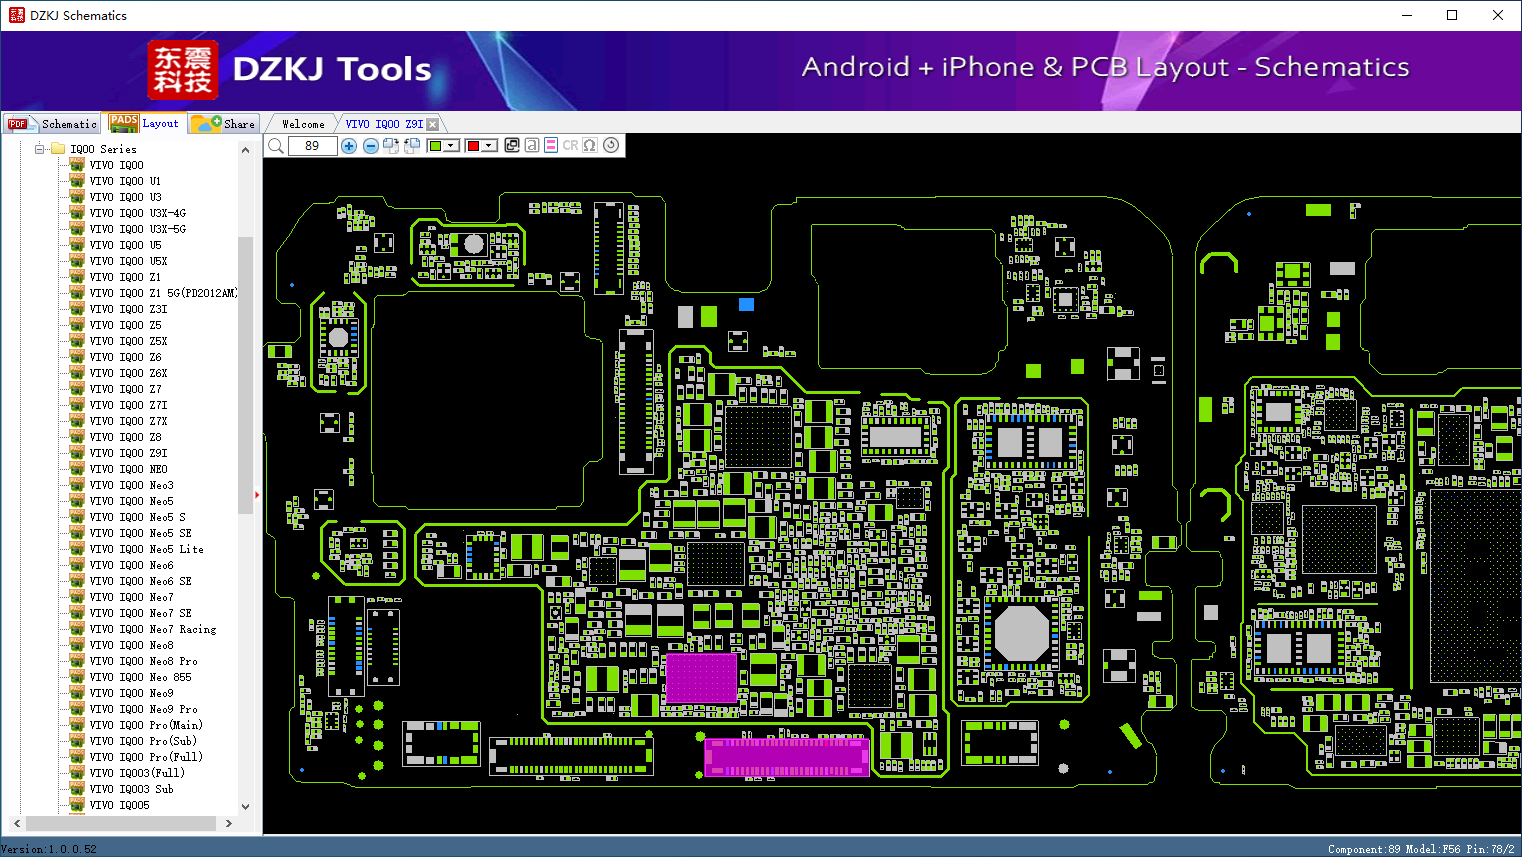
Task: Click the magnifier search icon
Action: point(276,146)
